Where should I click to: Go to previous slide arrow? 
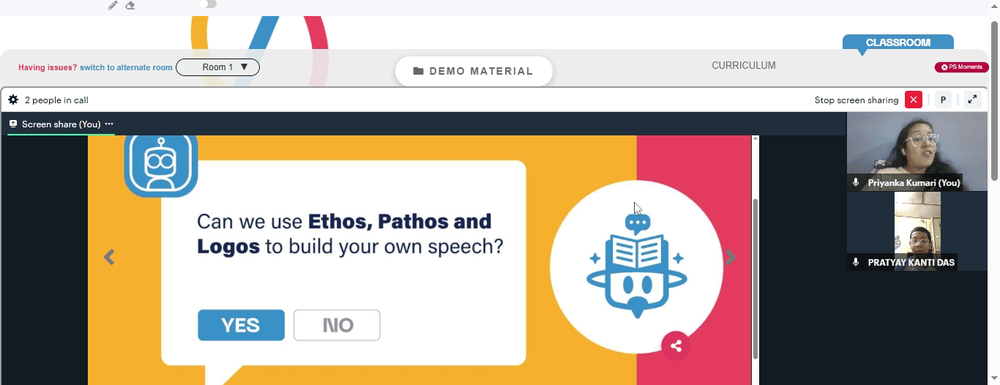coord(109,257)
